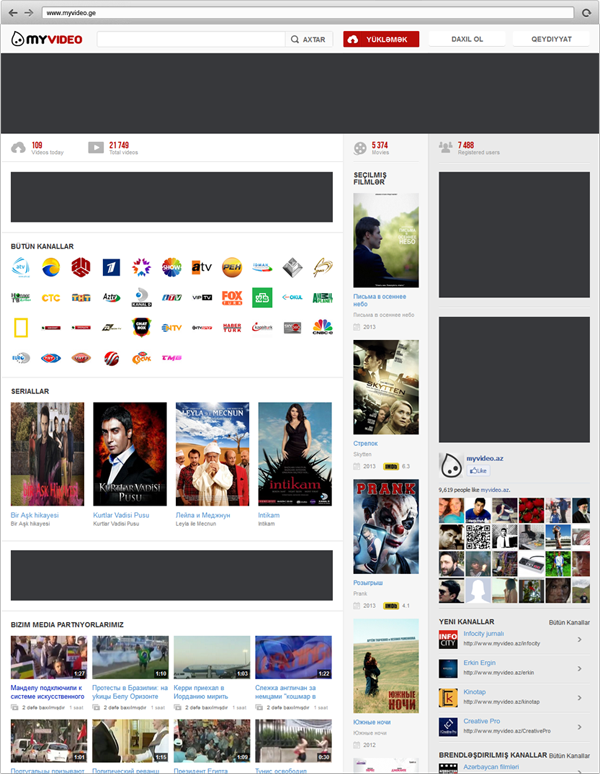Image resolution: width=600 pixels, height=775 pixels.
Task: Select the Show TV channel icon
Action: (172, 267)
